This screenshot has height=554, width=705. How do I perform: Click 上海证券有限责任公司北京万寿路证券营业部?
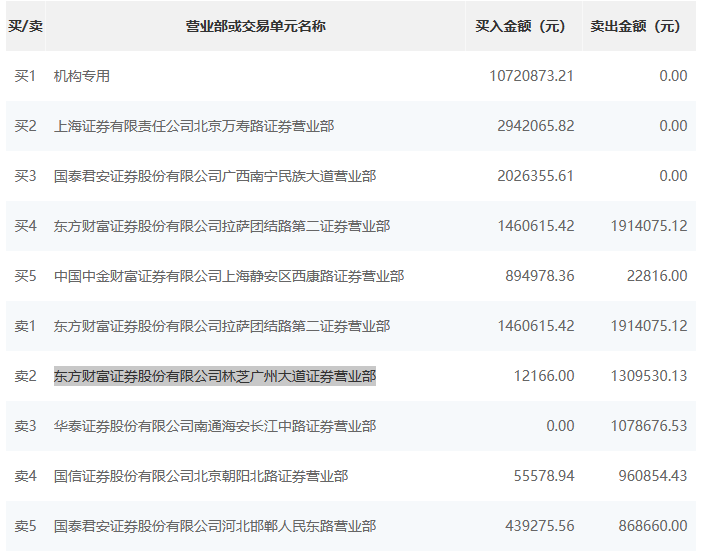pyautogui.click(x=194, y=126)
